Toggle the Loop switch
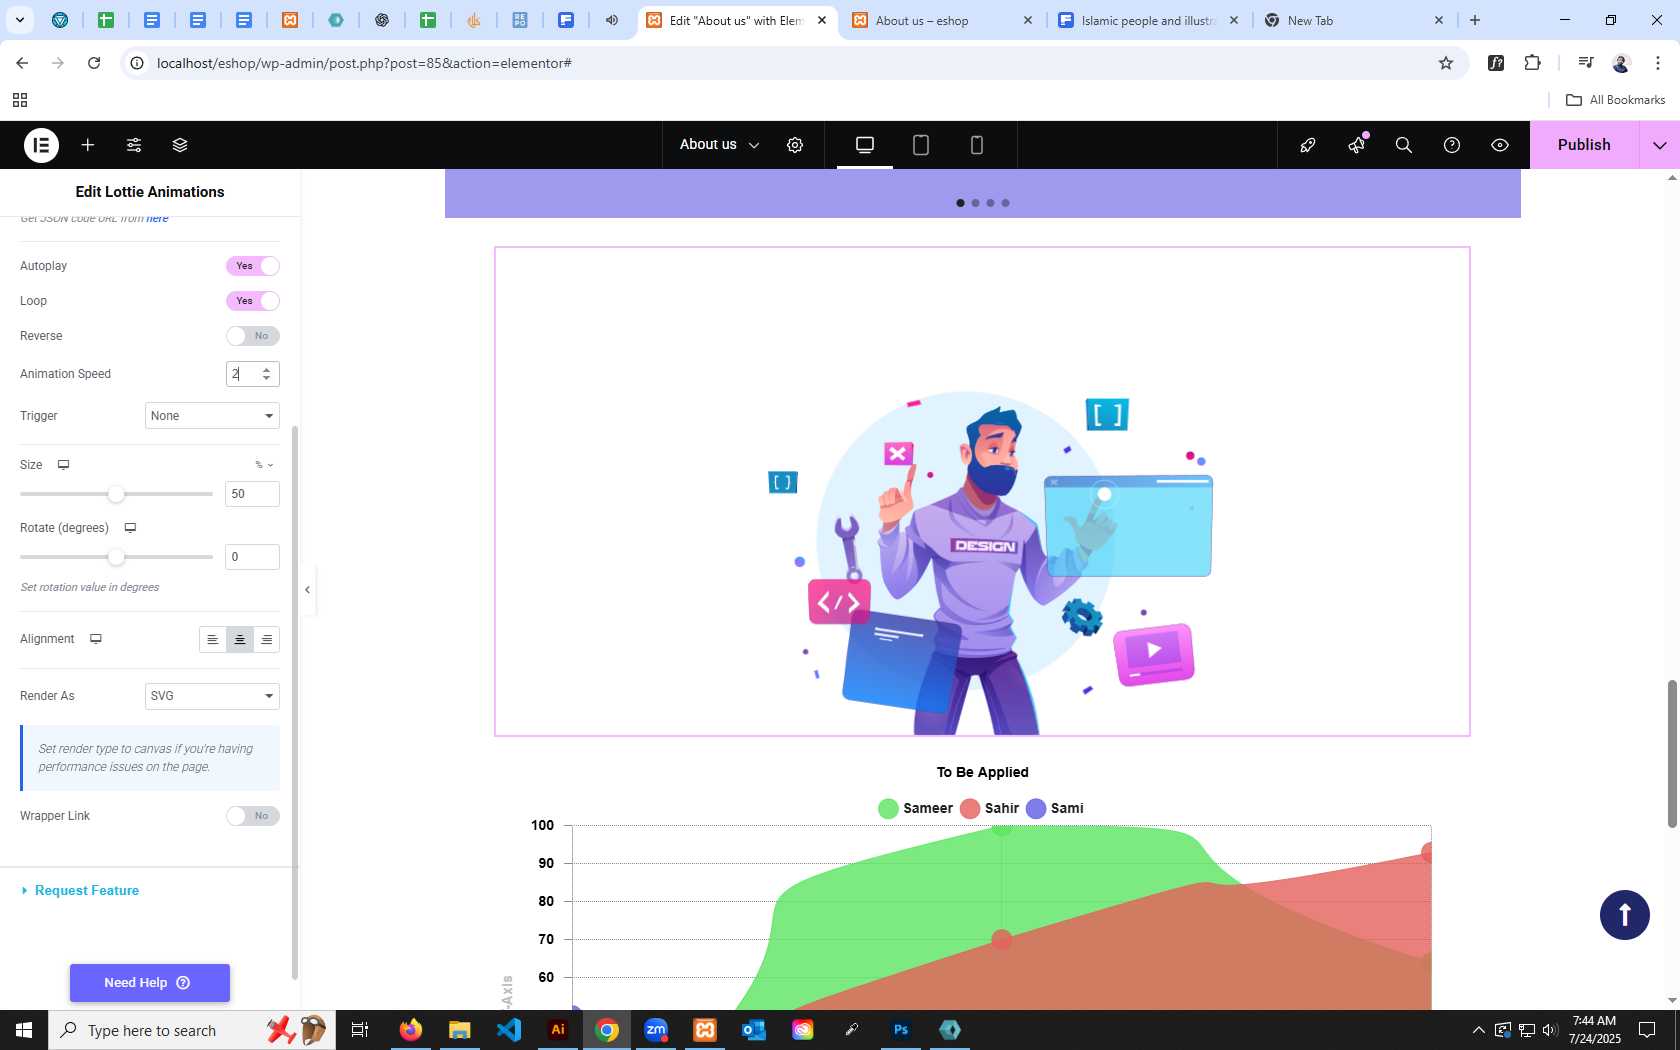 (253, 301)
